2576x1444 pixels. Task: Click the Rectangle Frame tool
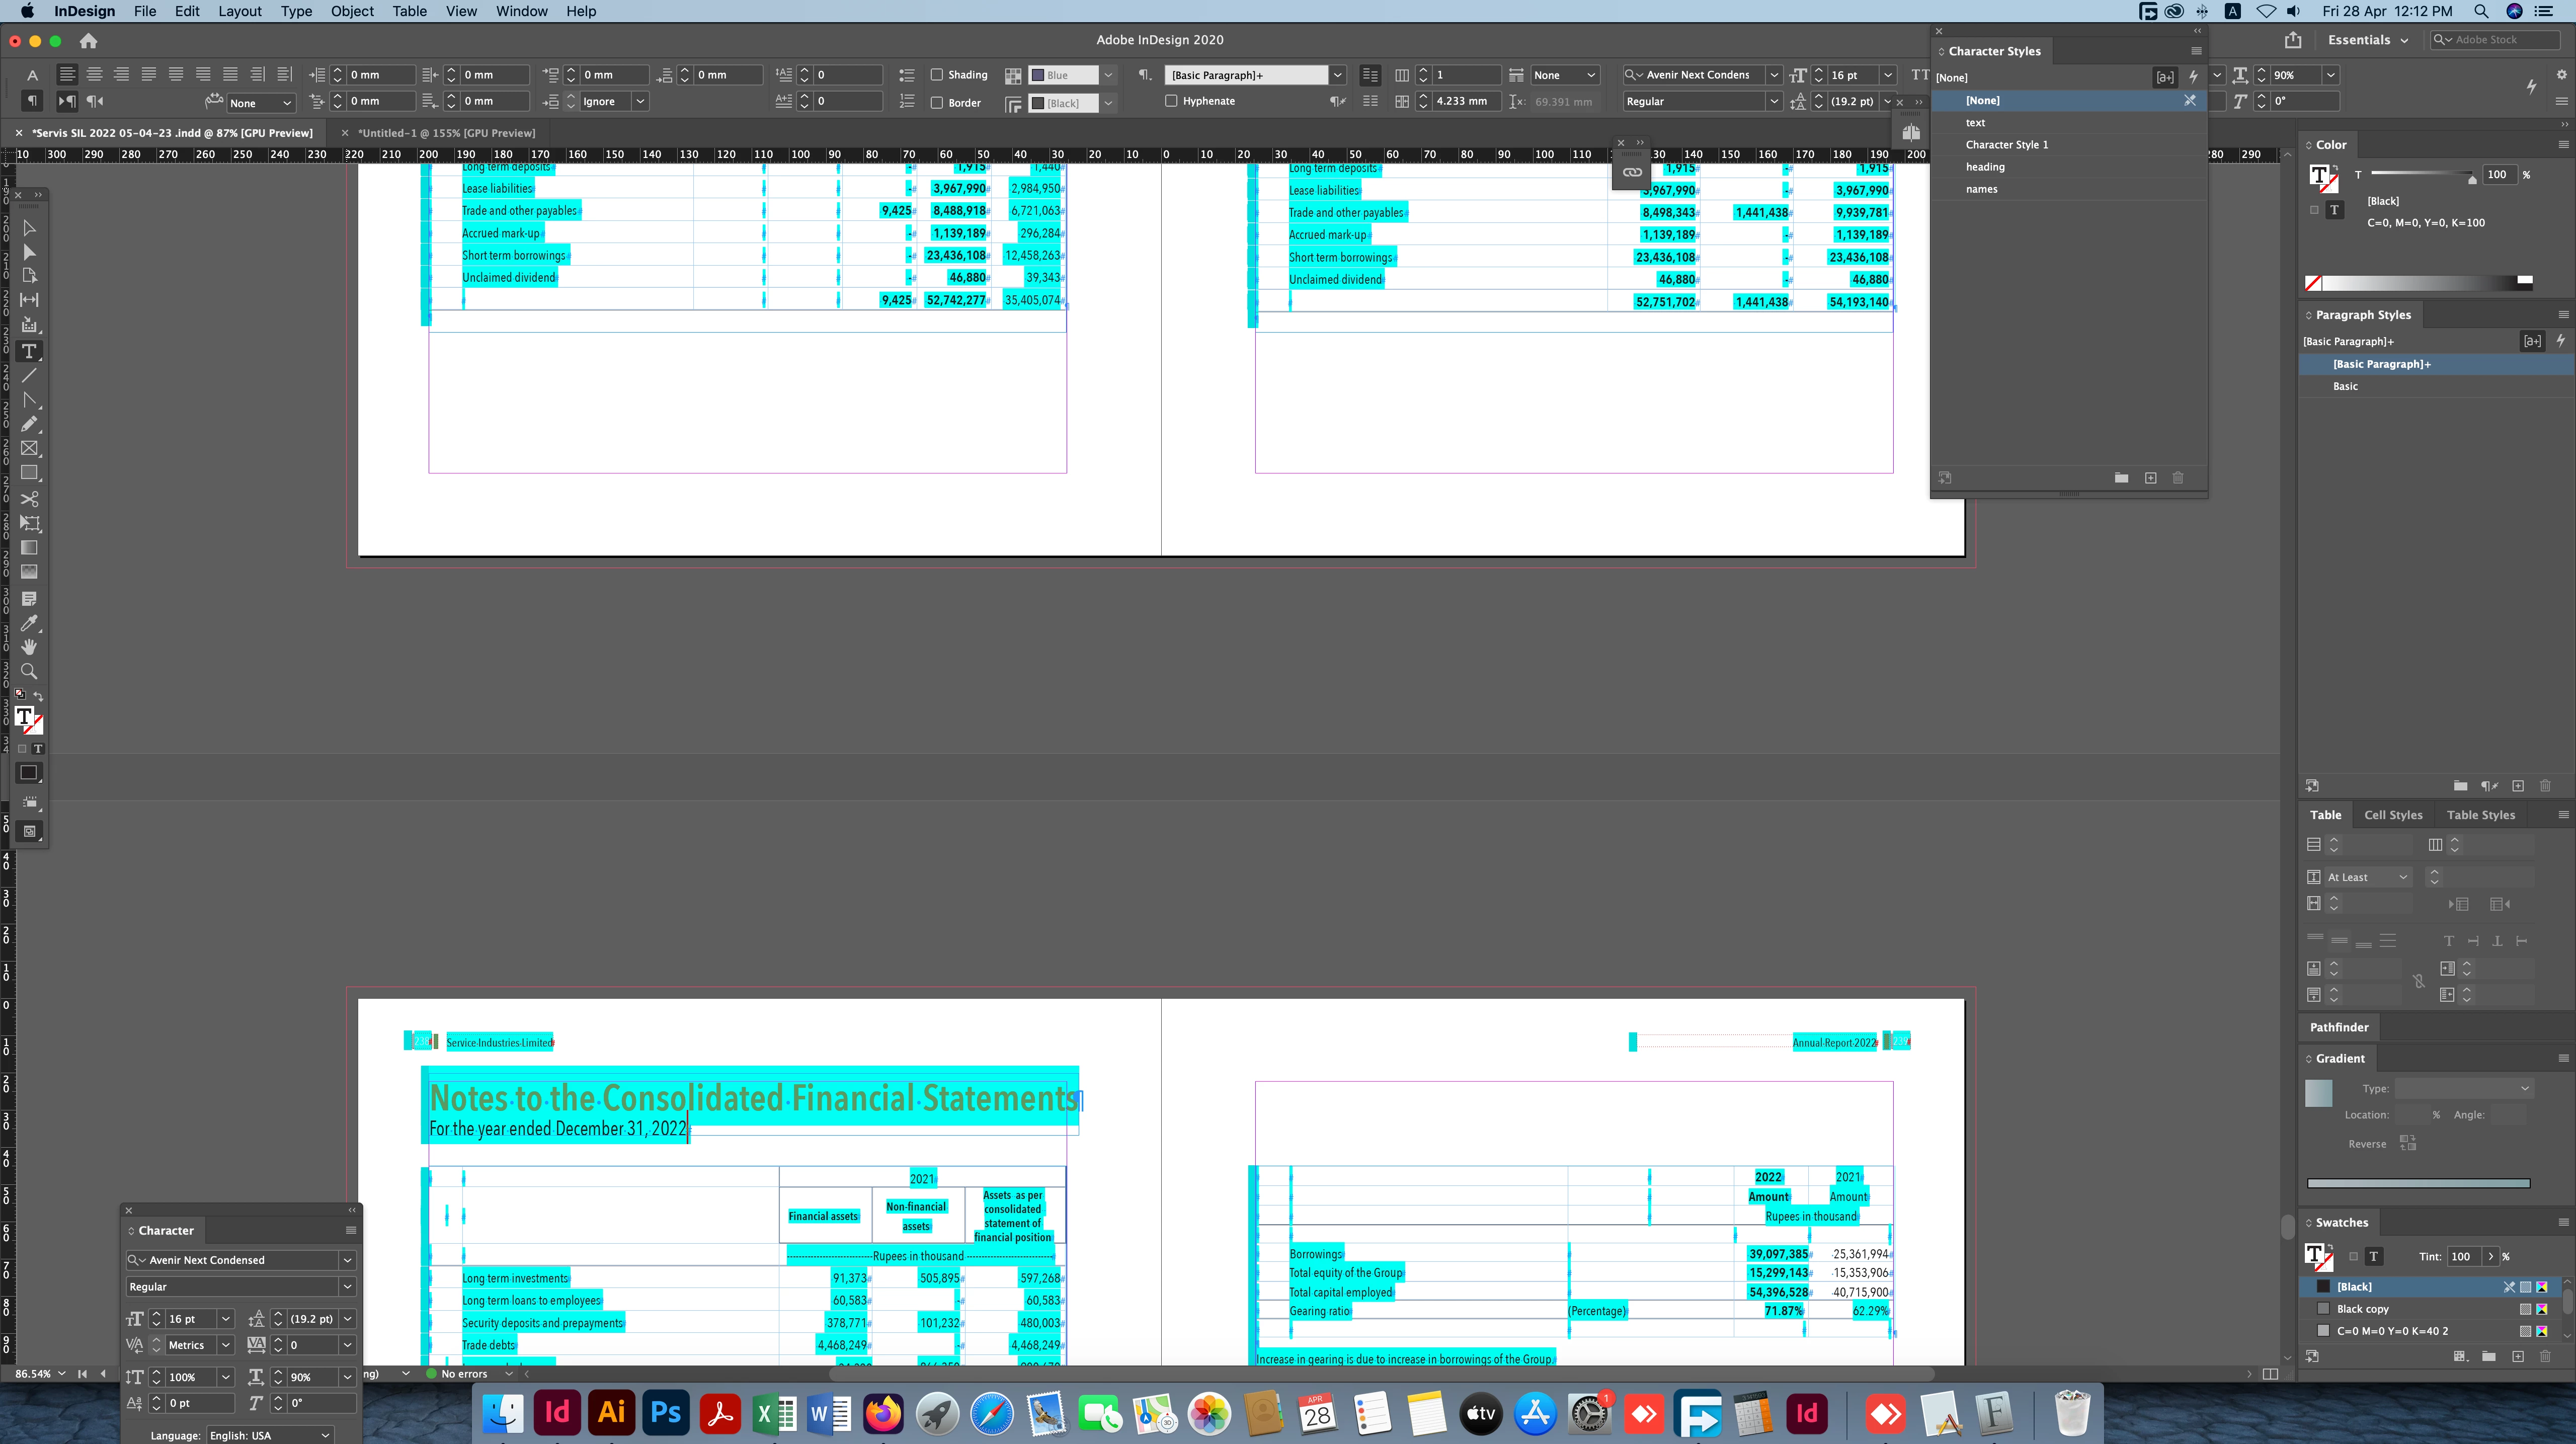point(29,449)
